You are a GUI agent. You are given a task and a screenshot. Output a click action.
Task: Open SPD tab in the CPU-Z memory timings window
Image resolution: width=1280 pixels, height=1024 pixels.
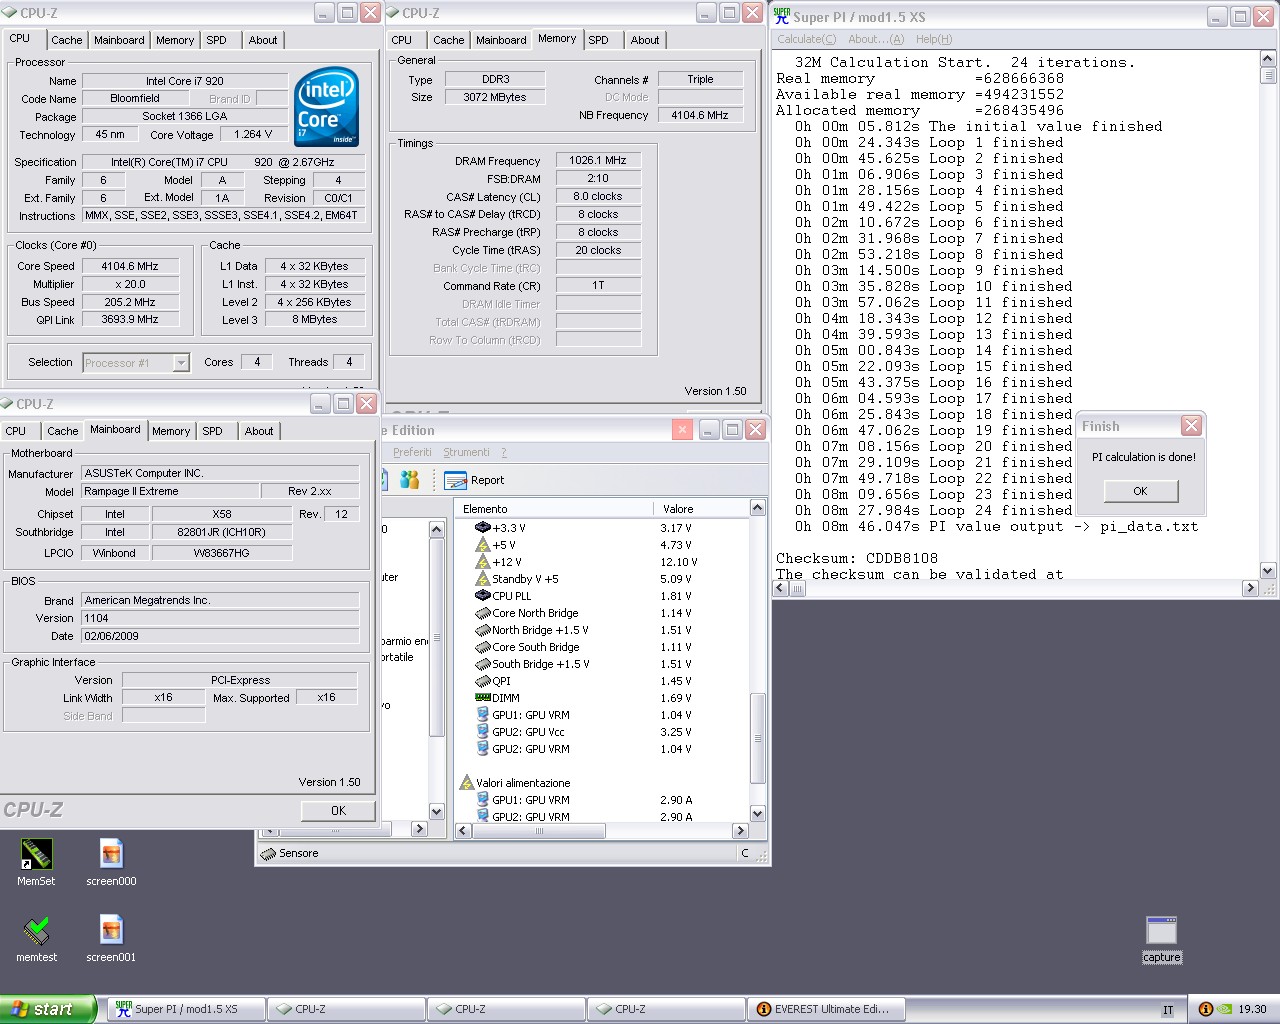point(599,40)
